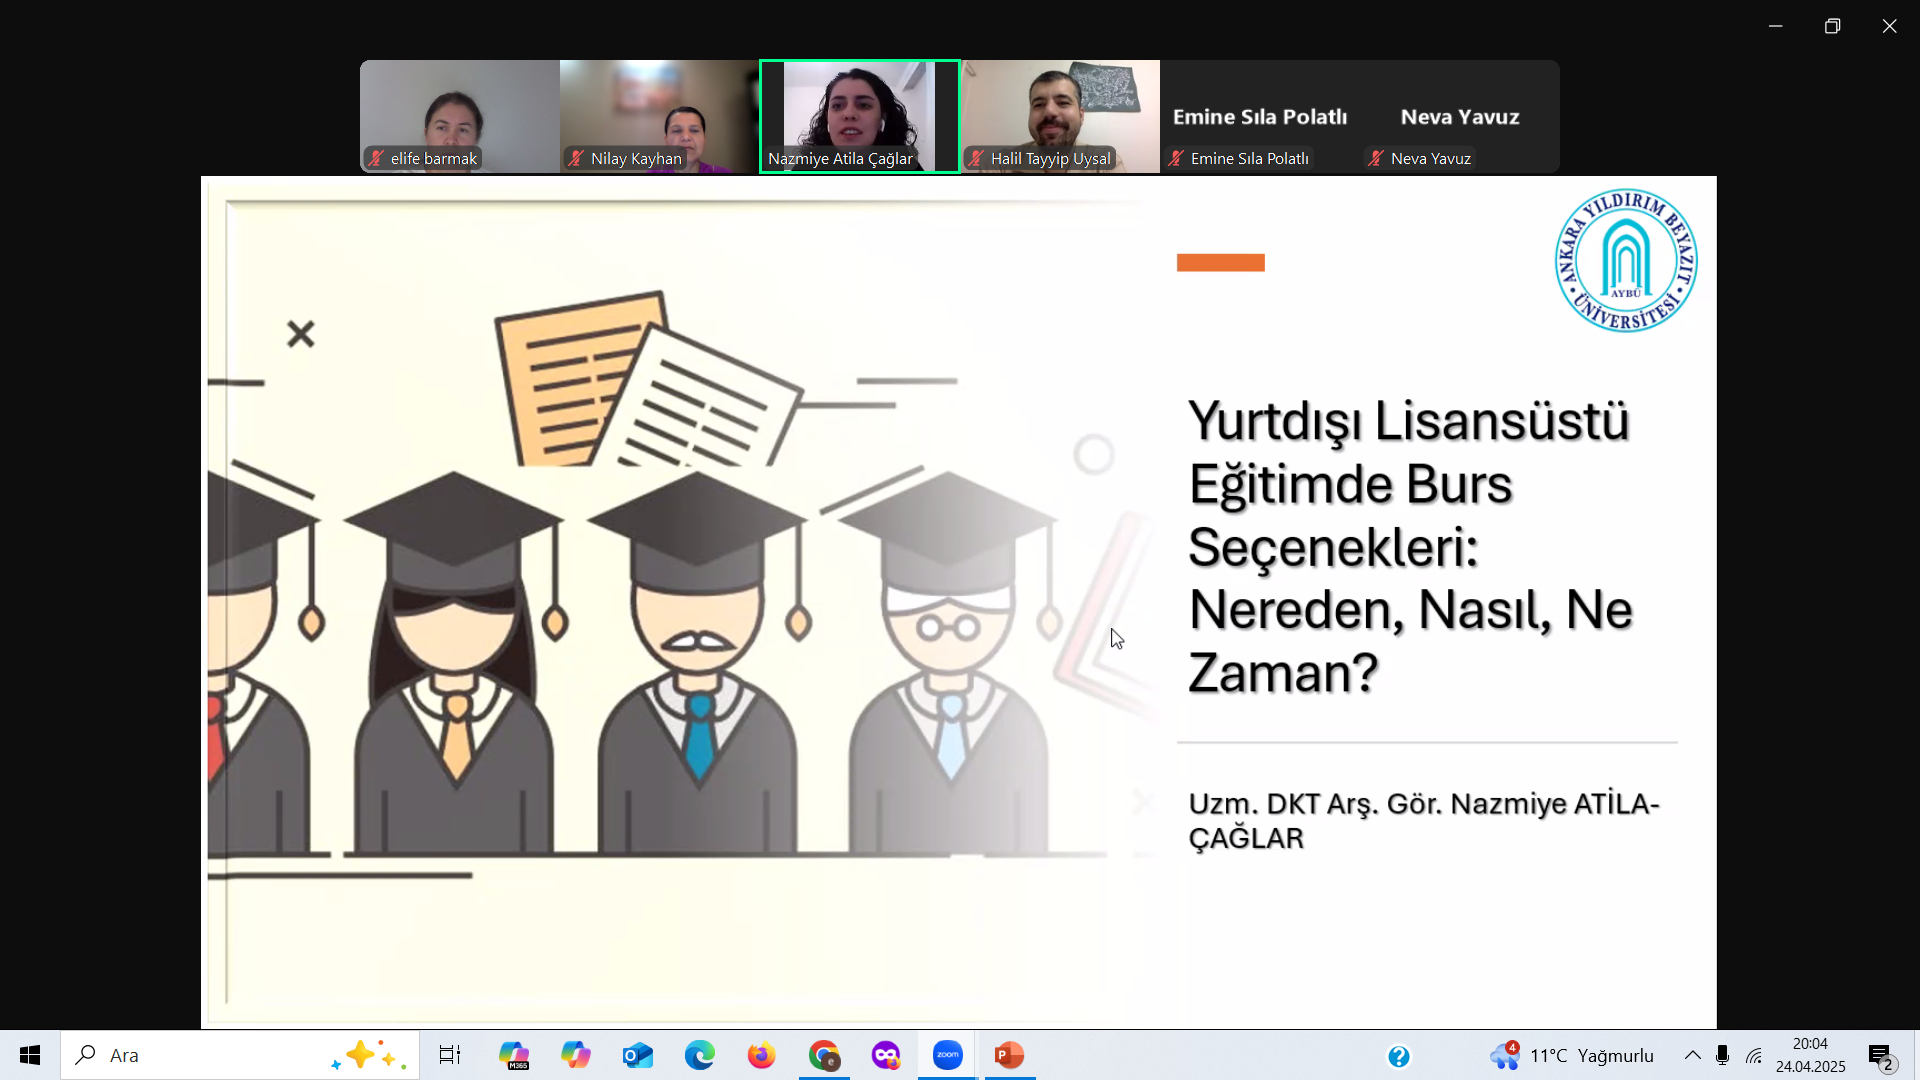Open the notification center showing 2 notifications
The height and width of the screenshot is (1080, 1920).
(x=1880, y=1055)
